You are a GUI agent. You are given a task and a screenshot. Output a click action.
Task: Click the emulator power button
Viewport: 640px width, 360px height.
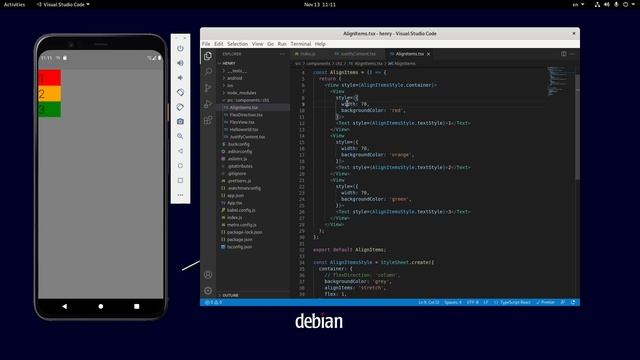pyautogui.click(x=180, y=48)
